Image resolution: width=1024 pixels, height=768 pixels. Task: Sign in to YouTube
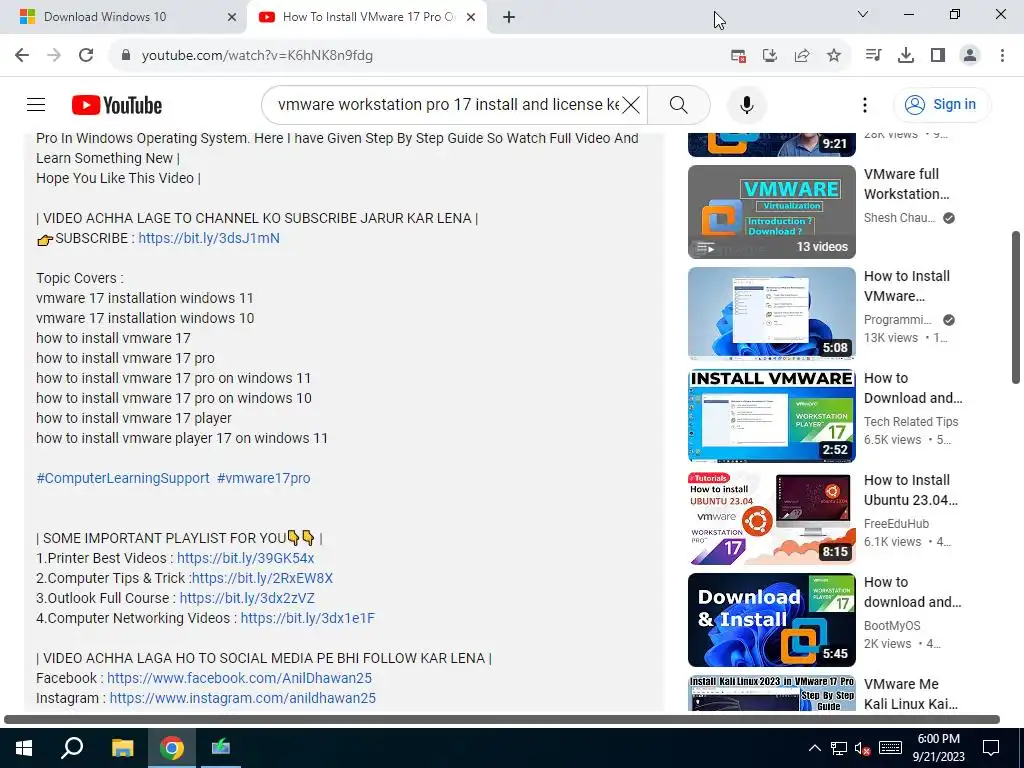[x=941, y=104]
